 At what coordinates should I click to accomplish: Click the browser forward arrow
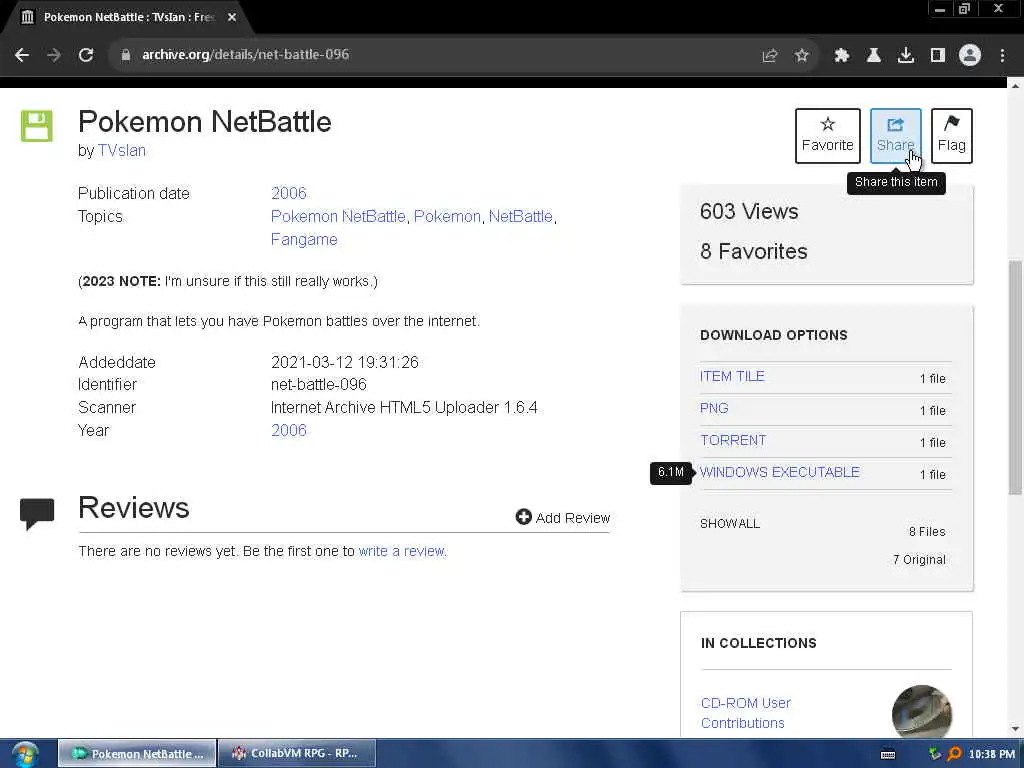(54, 55)
